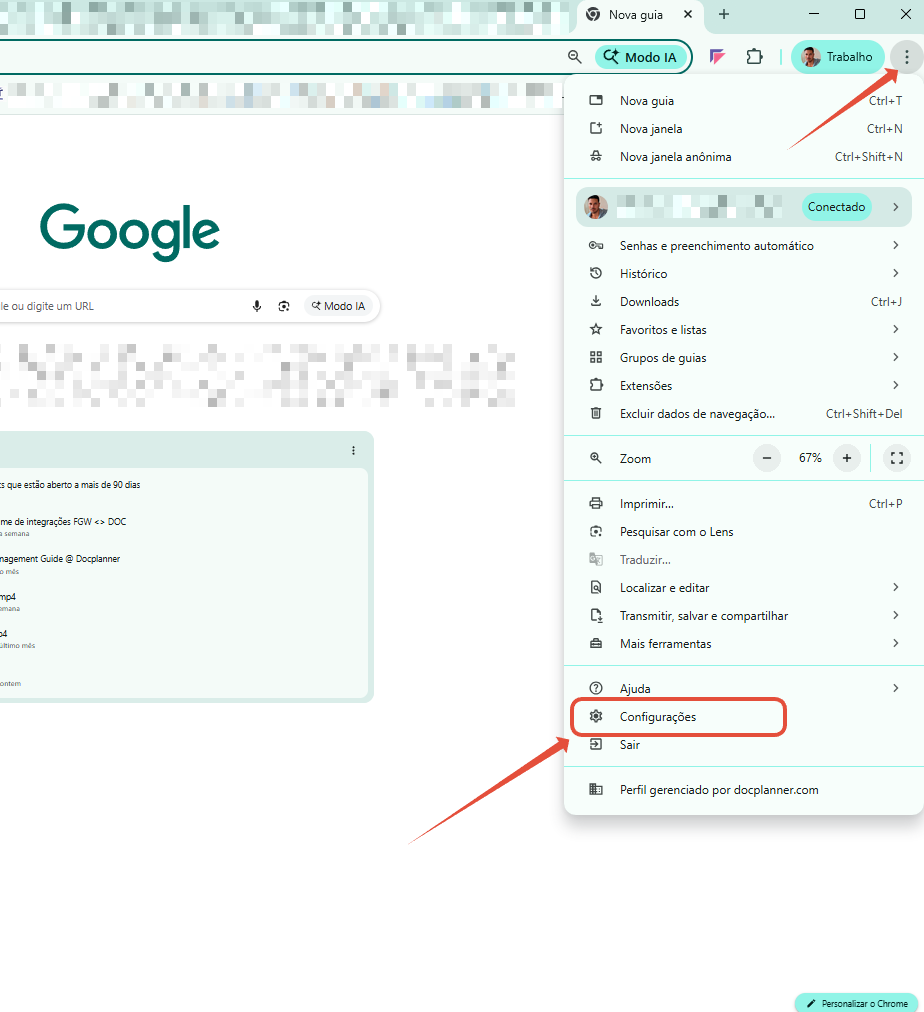Select Excluir dados de navegação
The image size is (924, 1012).
coord(743,413)
